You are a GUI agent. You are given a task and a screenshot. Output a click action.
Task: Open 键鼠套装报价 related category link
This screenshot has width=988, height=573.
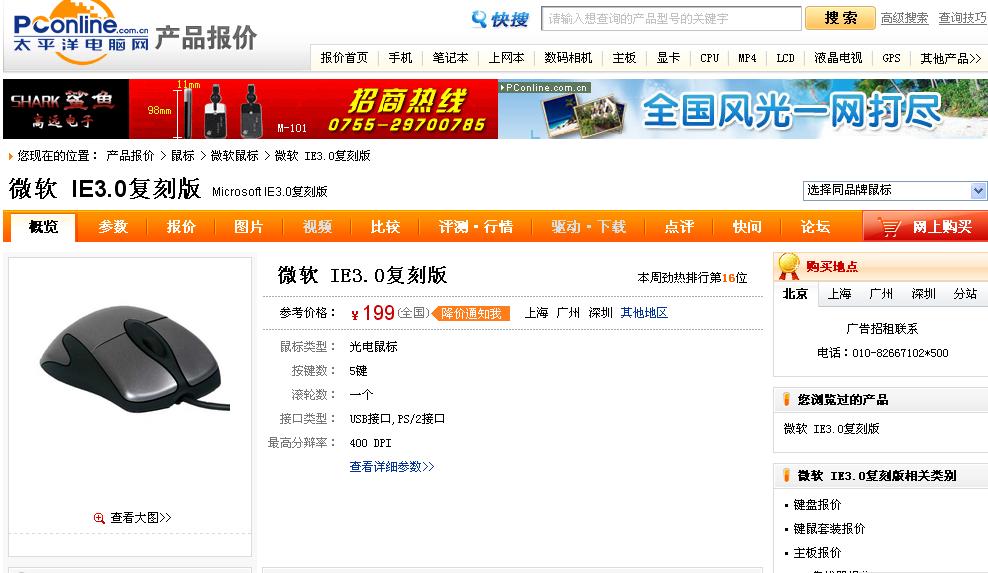pos(829,529)
